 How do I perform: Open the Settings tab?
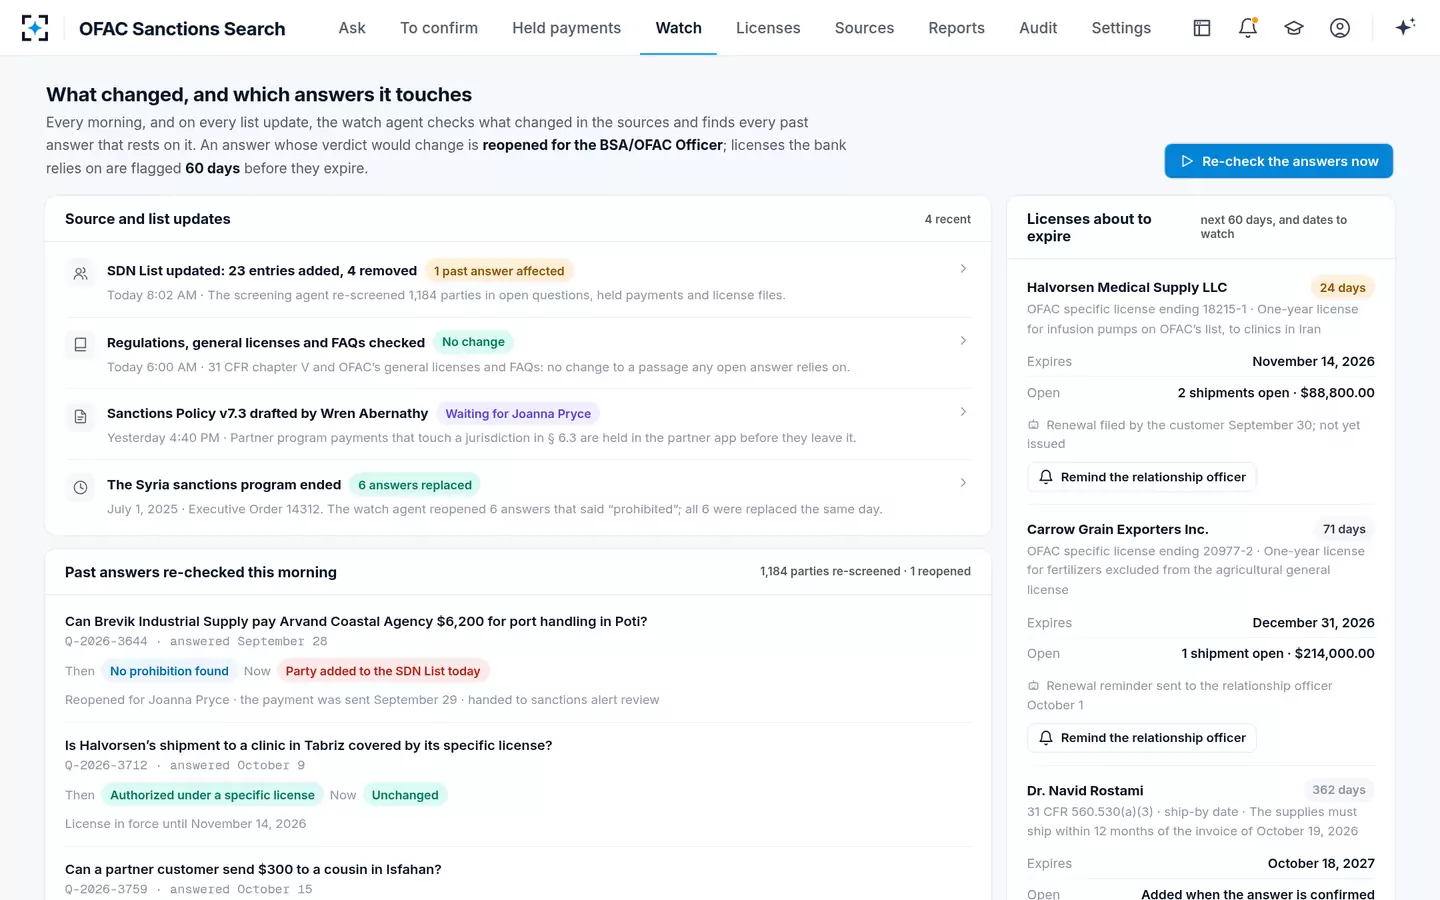pyautogui.click(x=1121, y=28)
